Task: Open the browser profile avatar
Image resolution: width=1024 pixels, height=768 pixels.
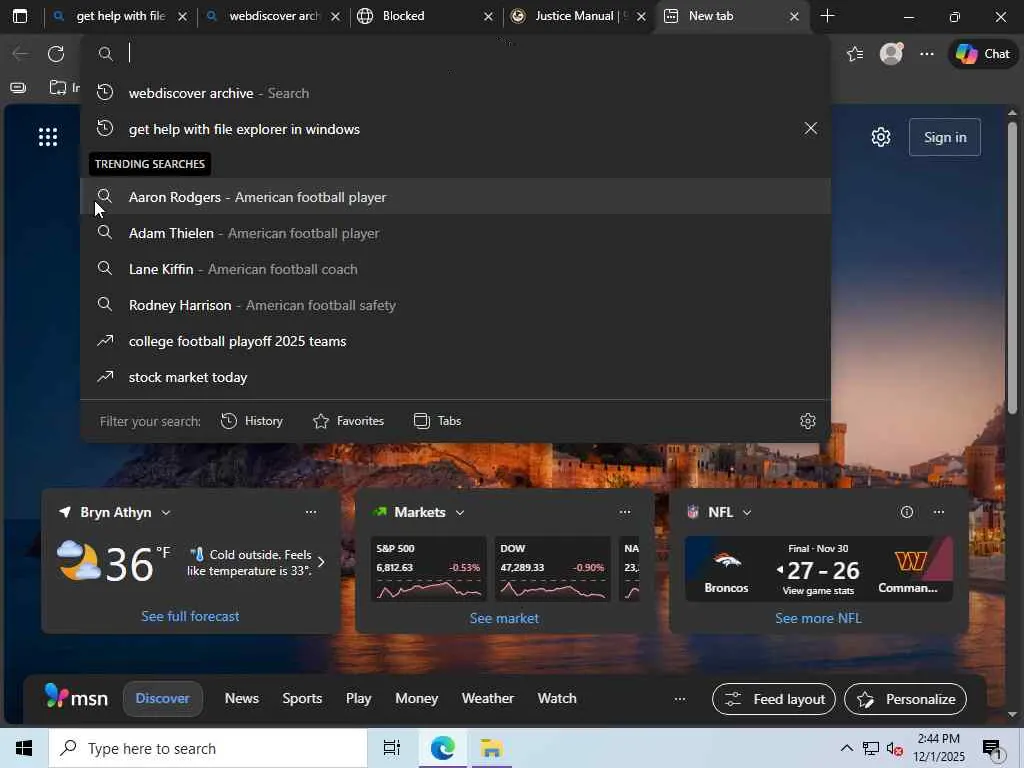Action: tap(891, 54)
